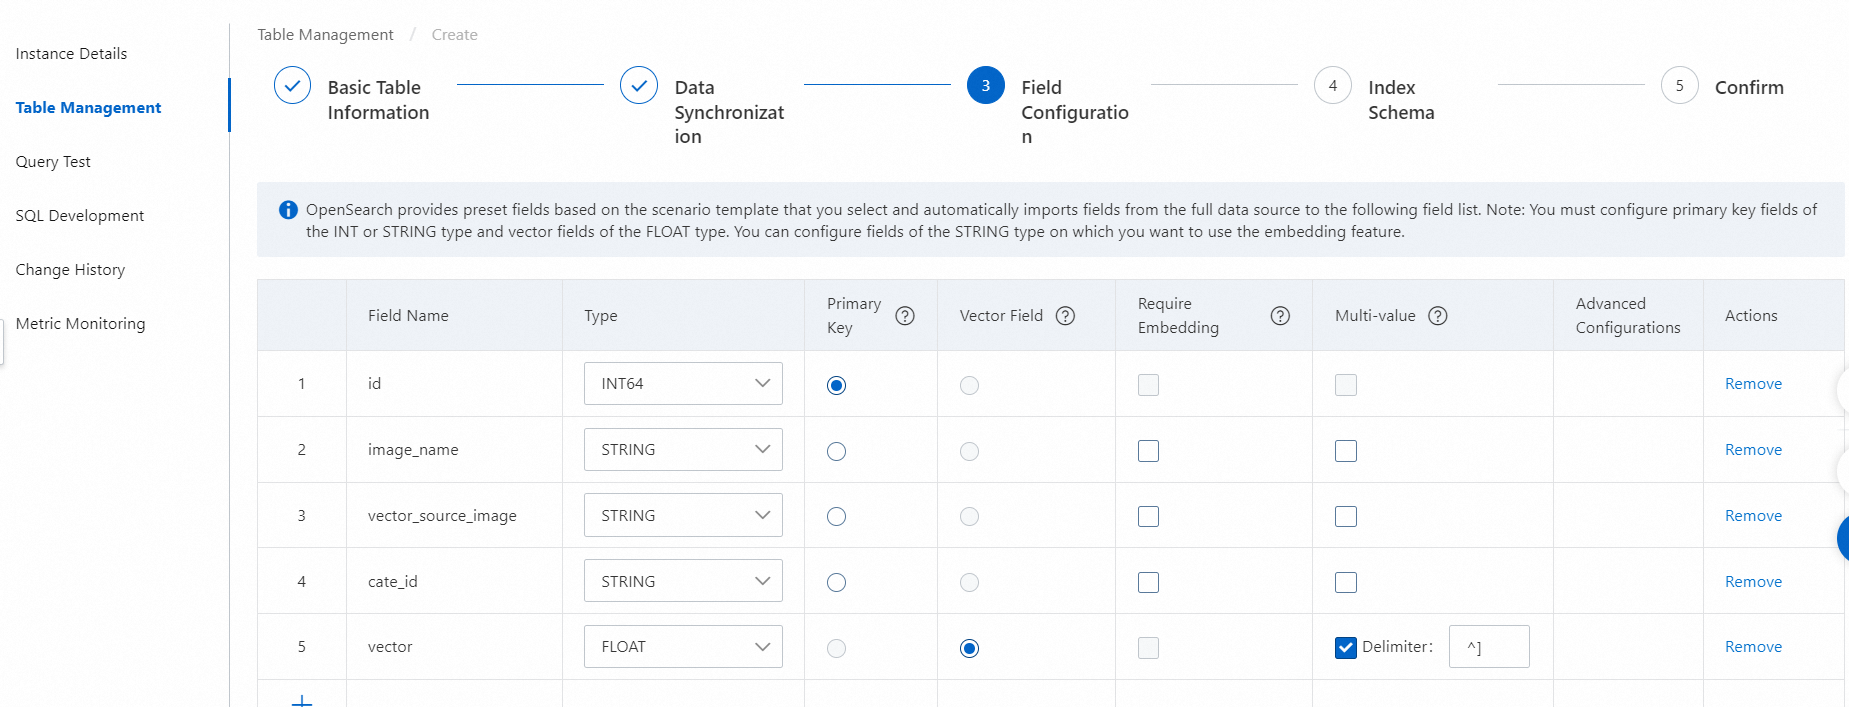Enable Require Embedding for vector_source_image
1849x707 pixels.
[1148, 517]
